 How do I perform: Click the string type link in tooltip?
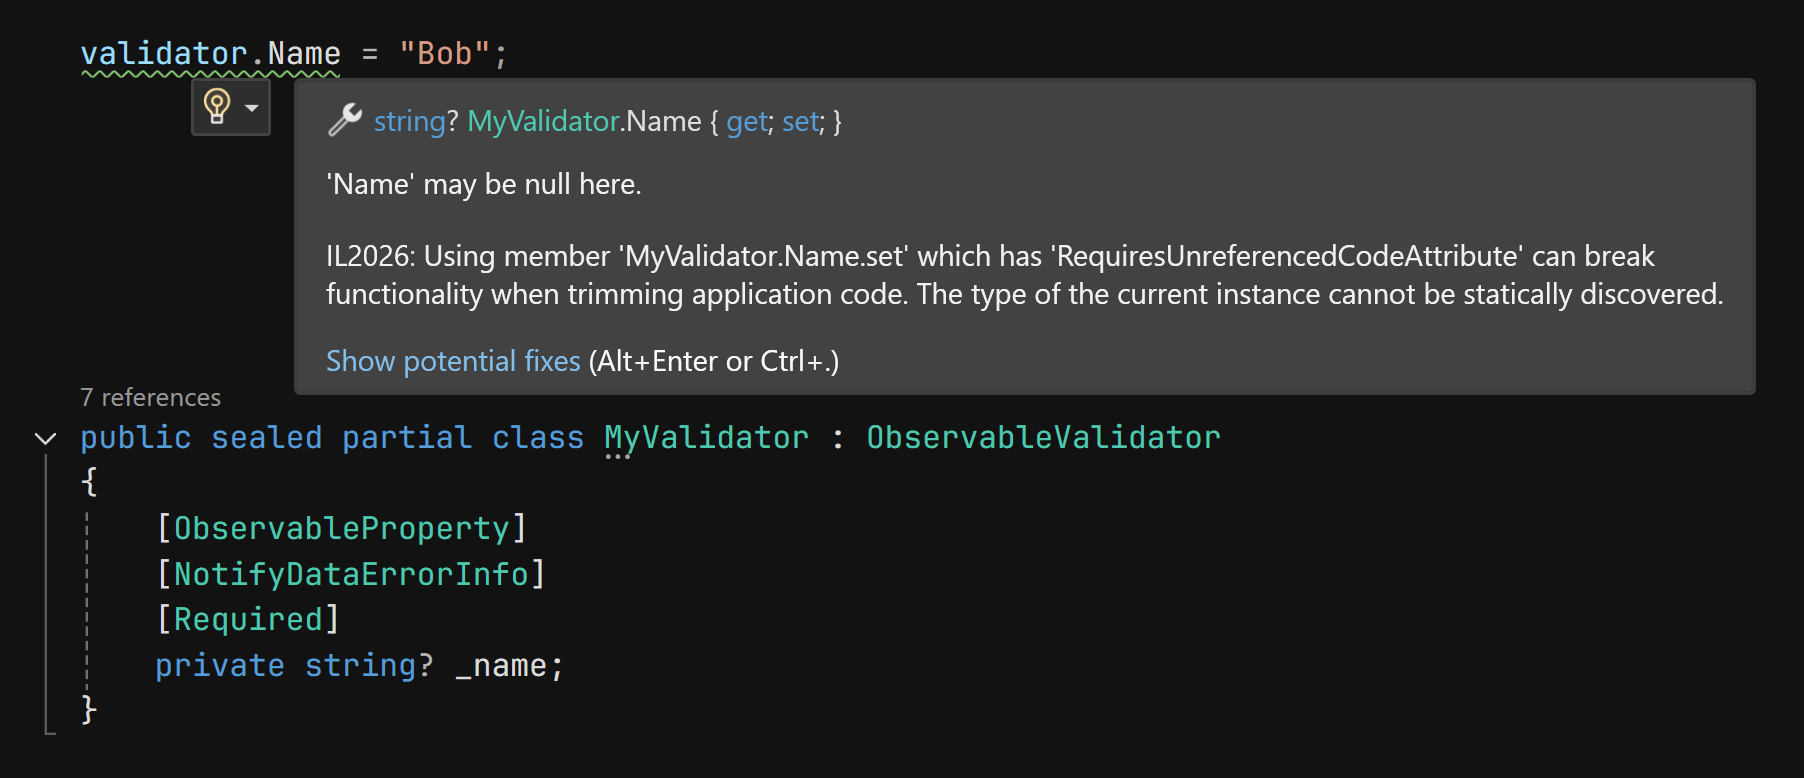[409, 121]
